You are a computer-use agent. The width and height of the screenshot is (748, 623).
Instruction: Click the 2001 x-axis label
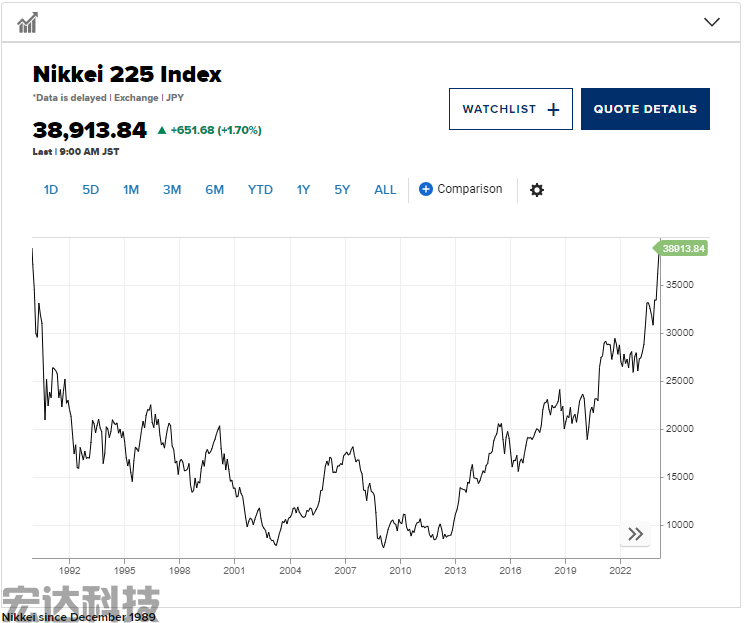234,570
